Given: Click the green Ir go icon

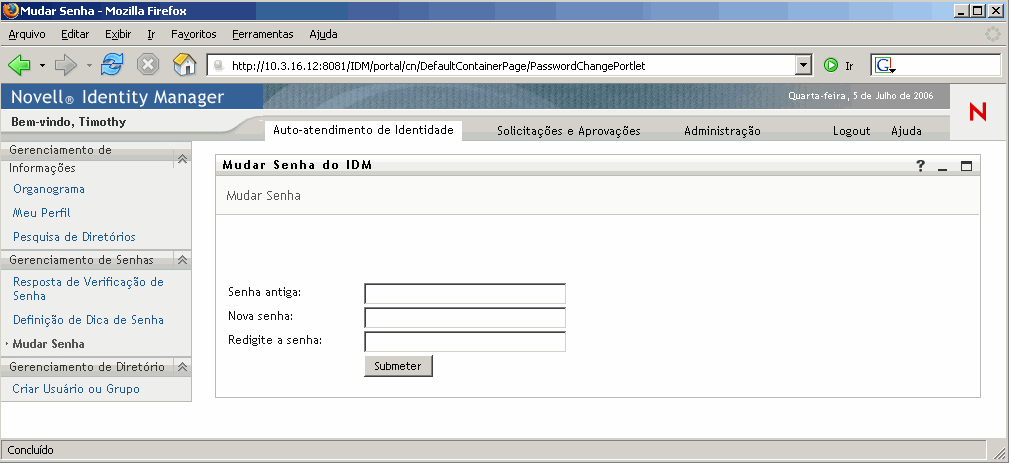Looking at the screenshot, I should pos(830,65).
